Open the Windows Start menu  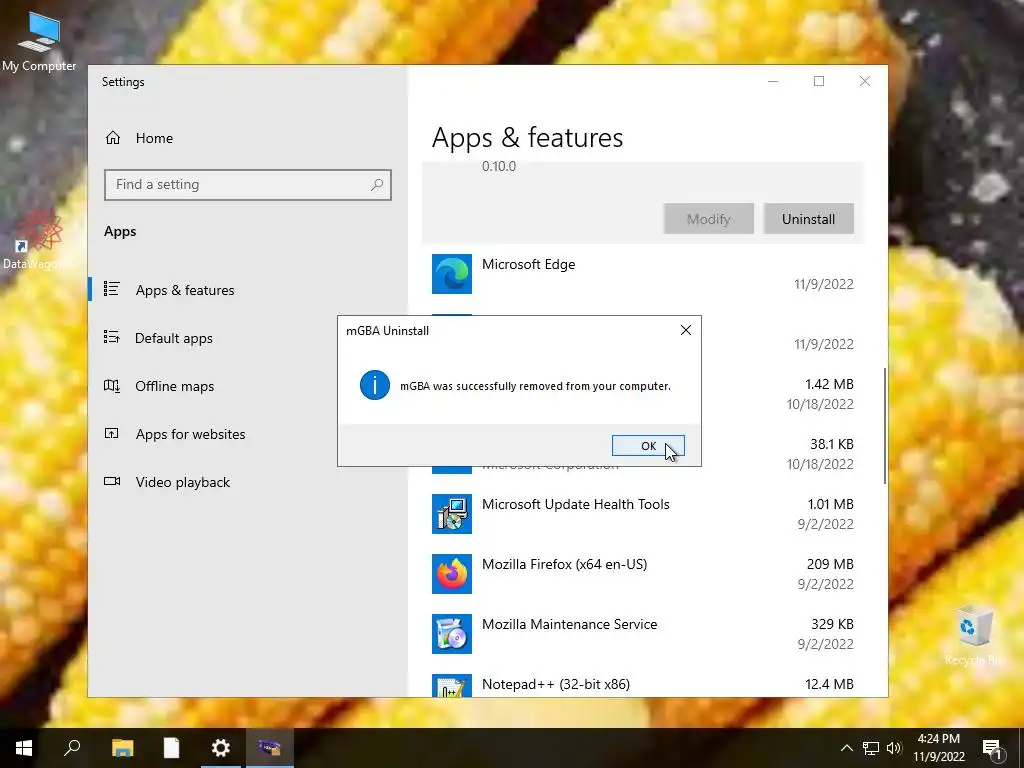pos(24,748)
